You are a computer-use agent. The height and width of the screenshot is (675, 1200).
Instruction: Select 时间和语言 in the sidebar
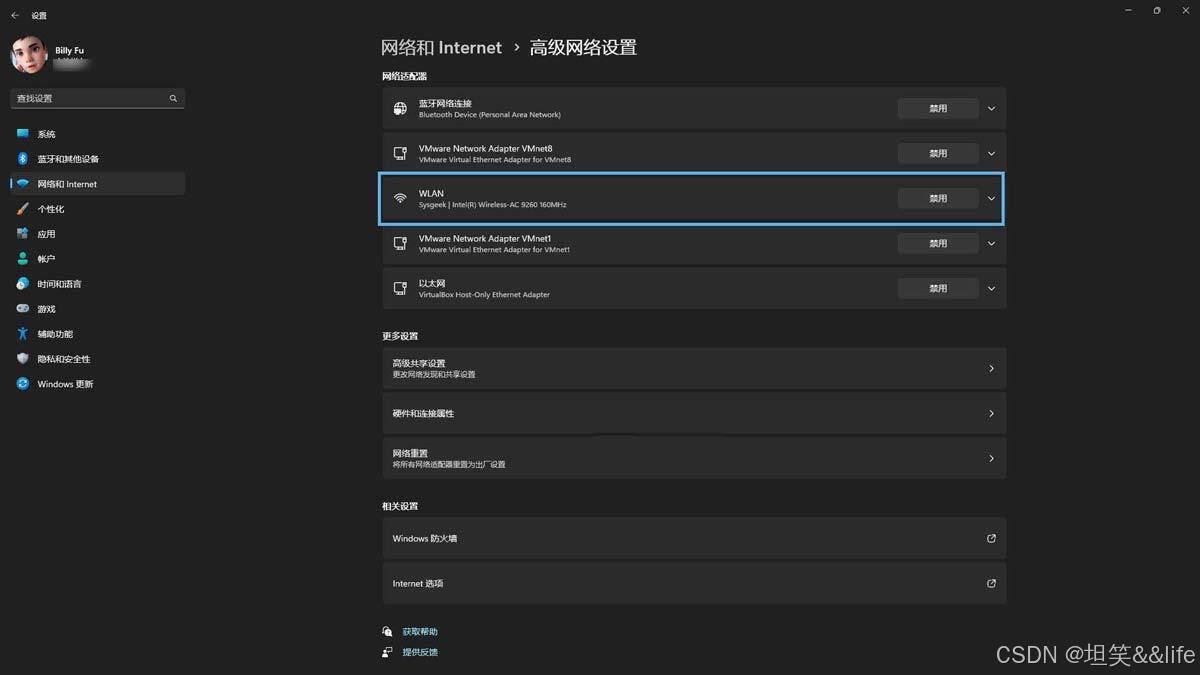point(59,284)
